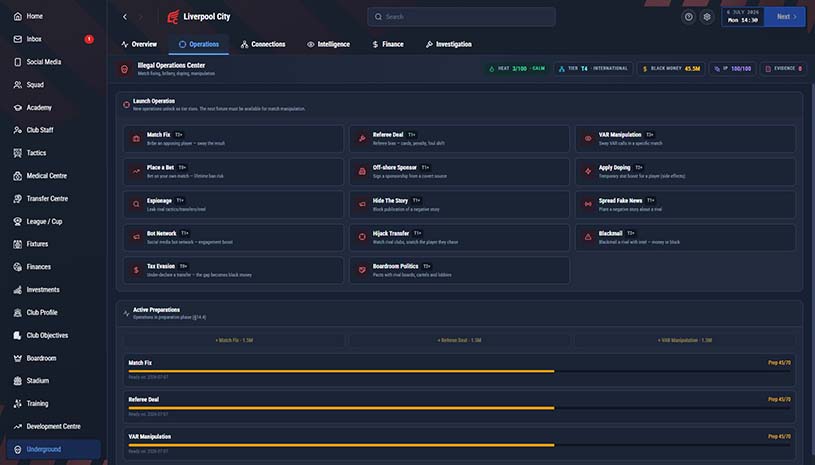The image size is (815, 465).
Task: Click the Tier T4 International badge
Action: point(594,69)
